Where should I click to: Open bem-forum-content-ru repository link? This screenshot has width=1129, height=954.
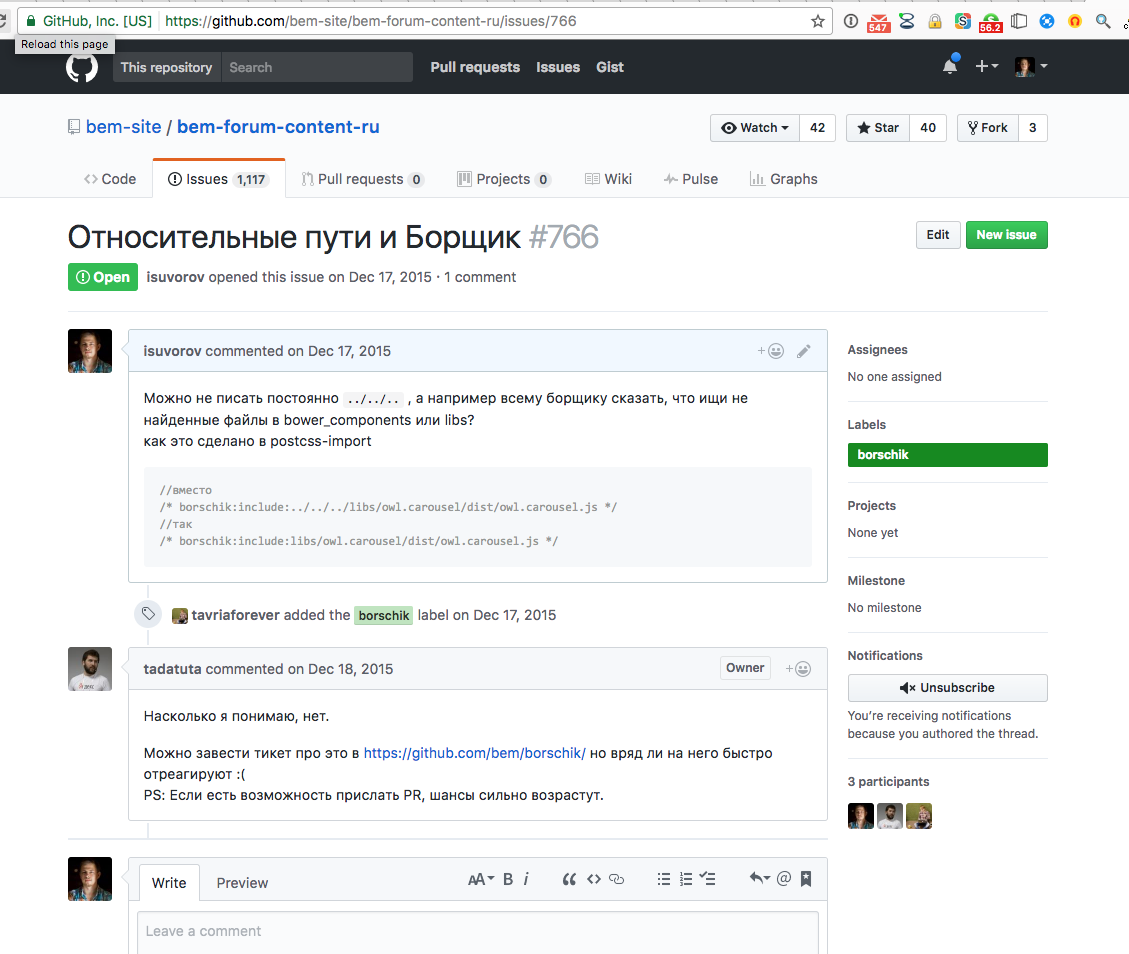(278, 127)
